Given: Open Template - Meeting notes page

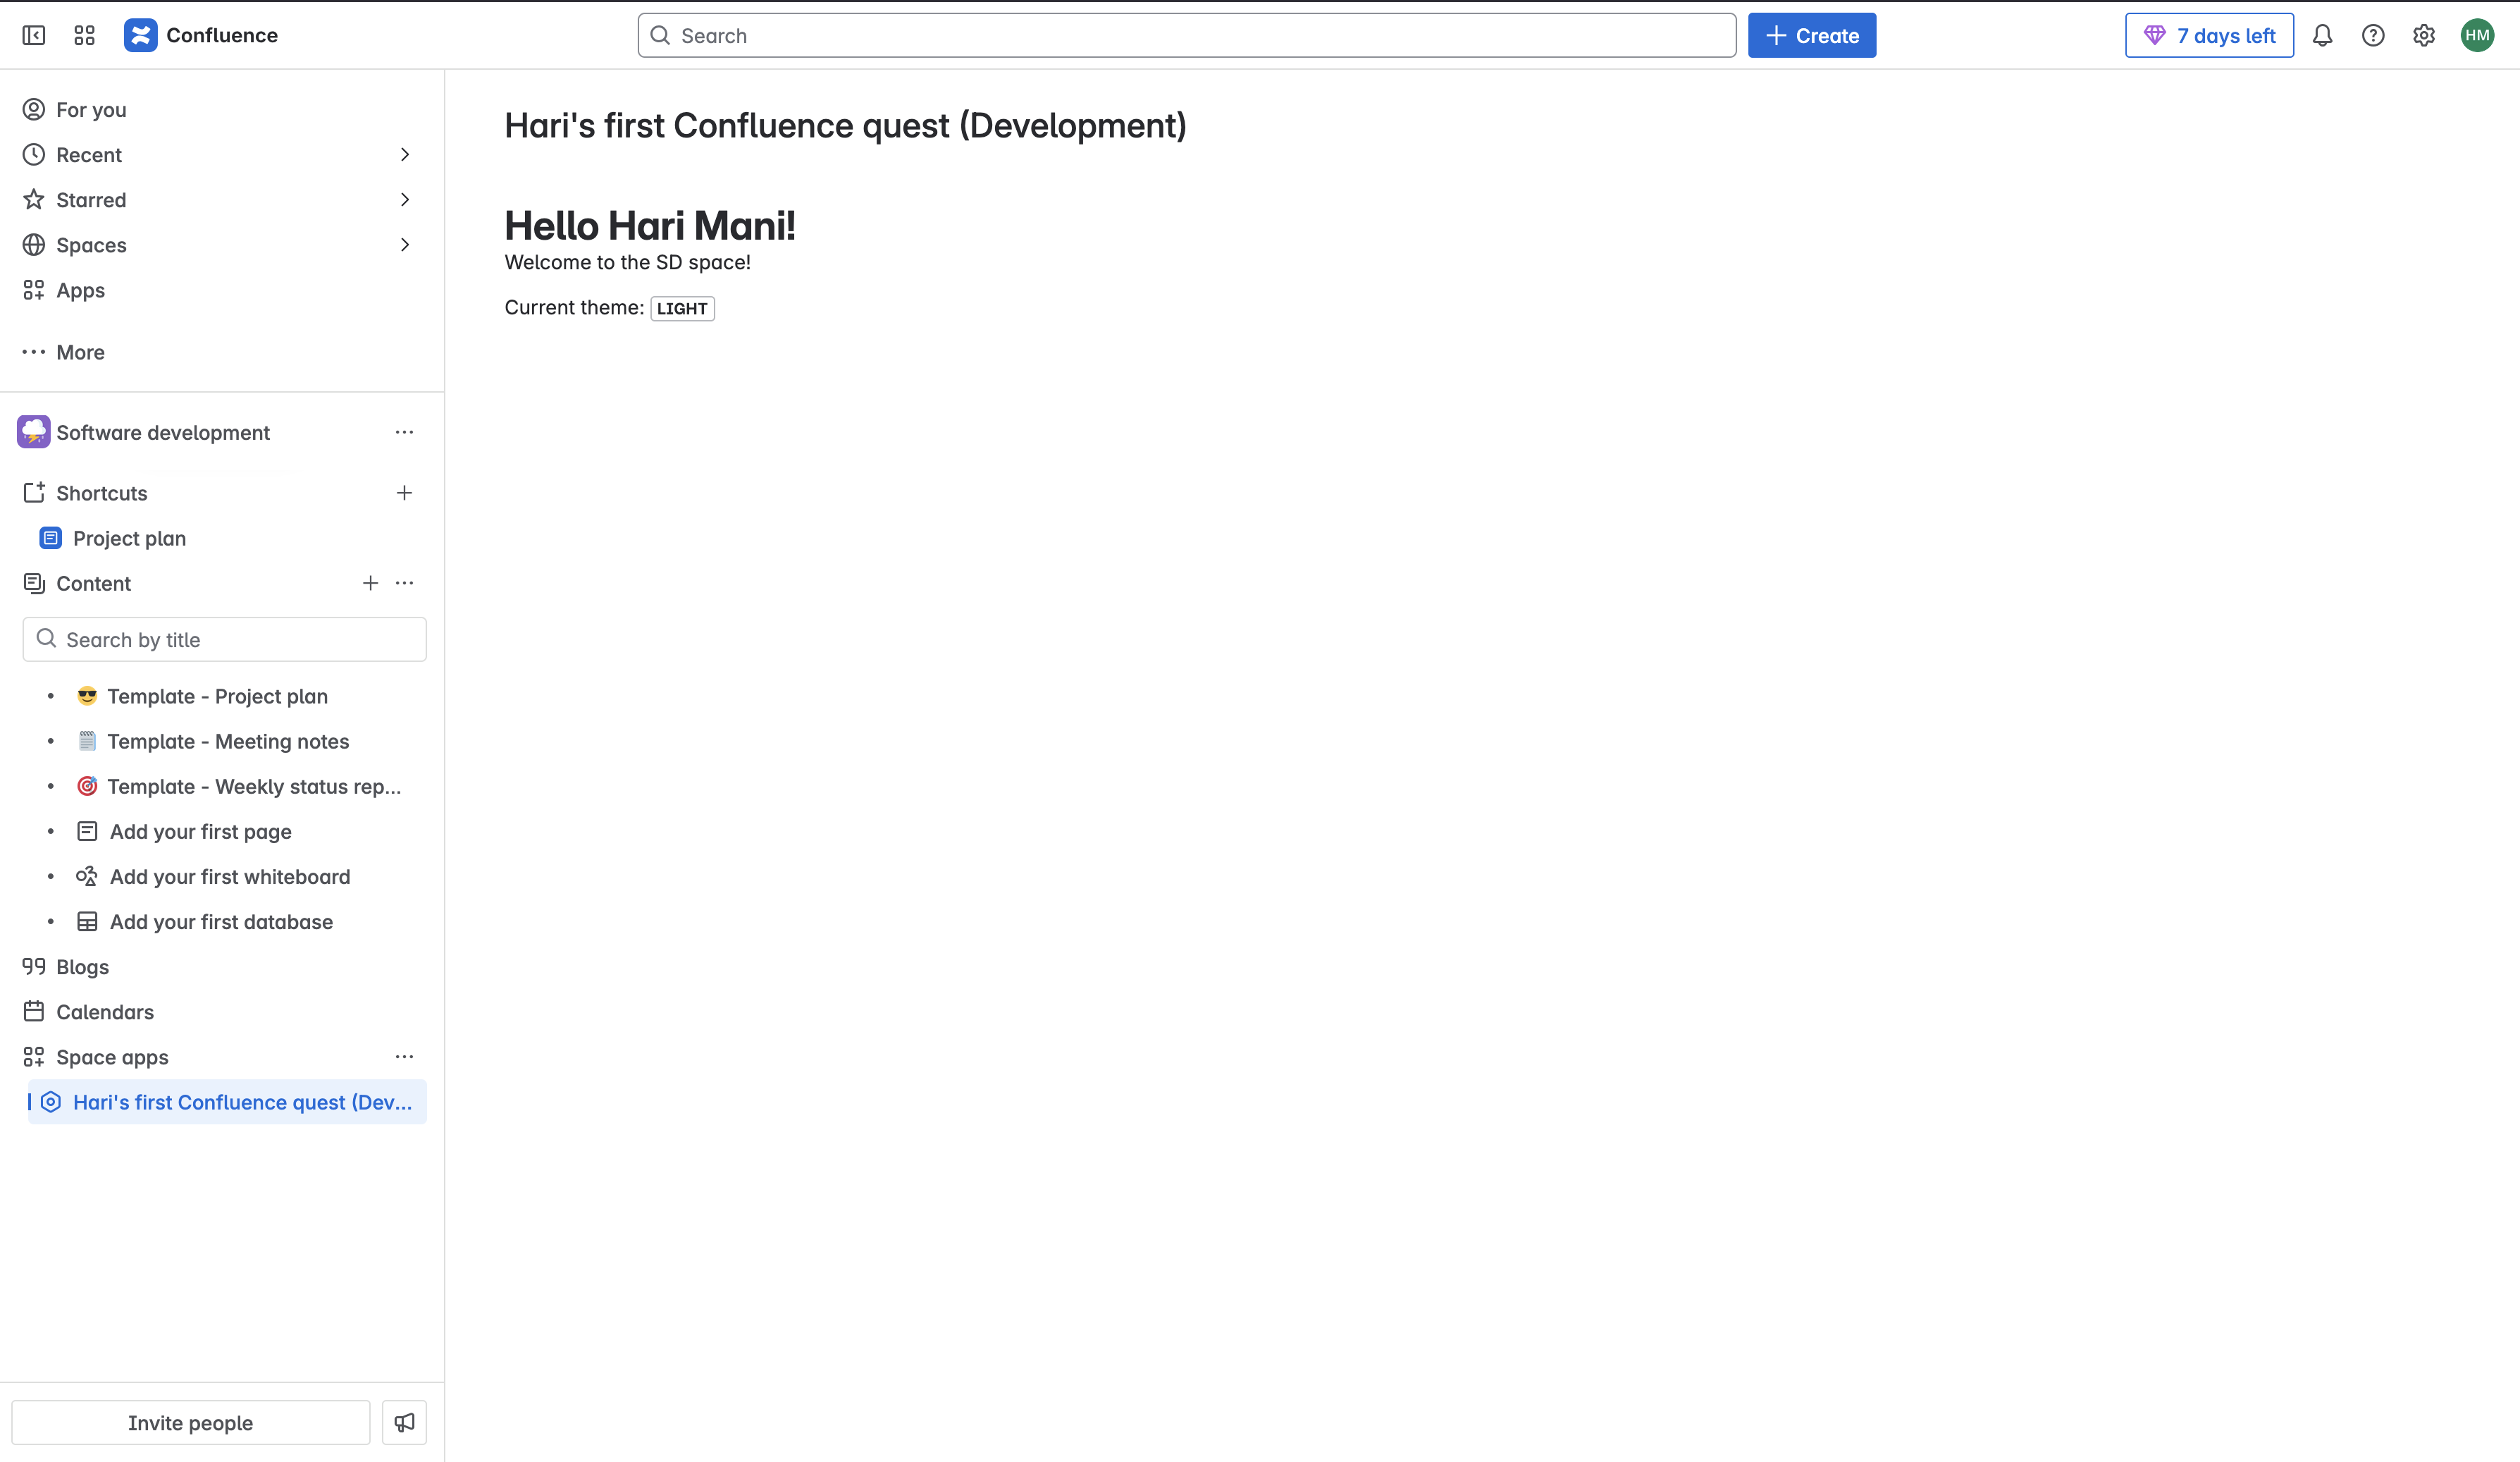Looking at the screenshot, I should point(228,742).
